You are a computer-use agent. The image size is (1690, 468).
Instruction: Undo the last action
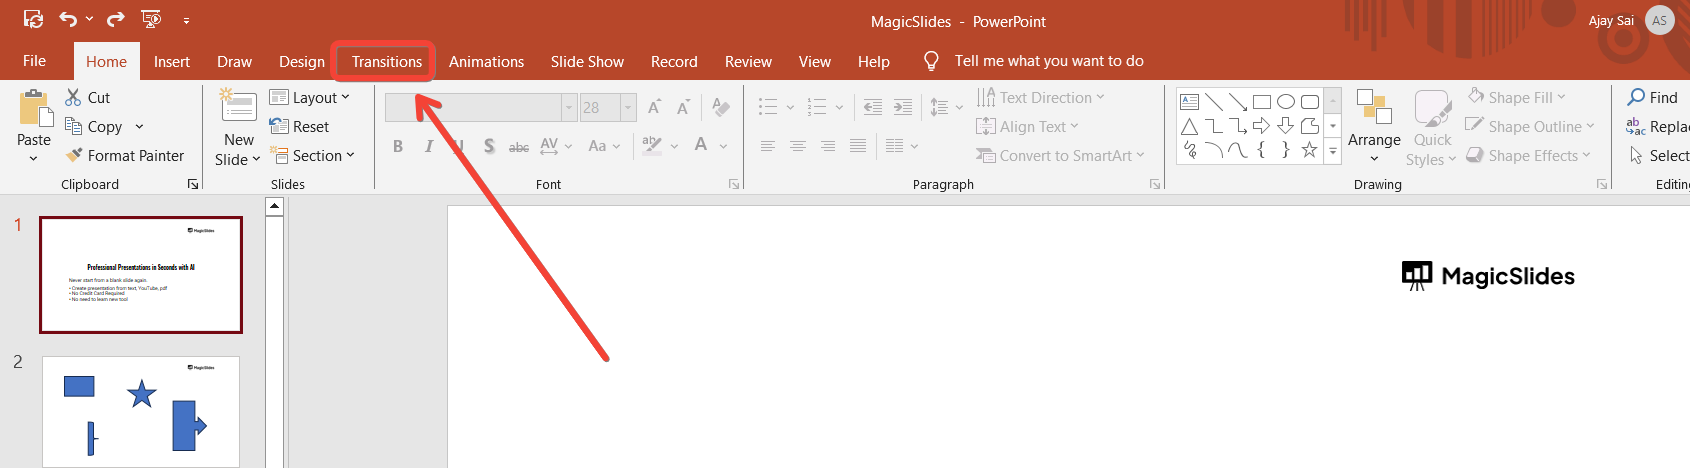[68, 19]
